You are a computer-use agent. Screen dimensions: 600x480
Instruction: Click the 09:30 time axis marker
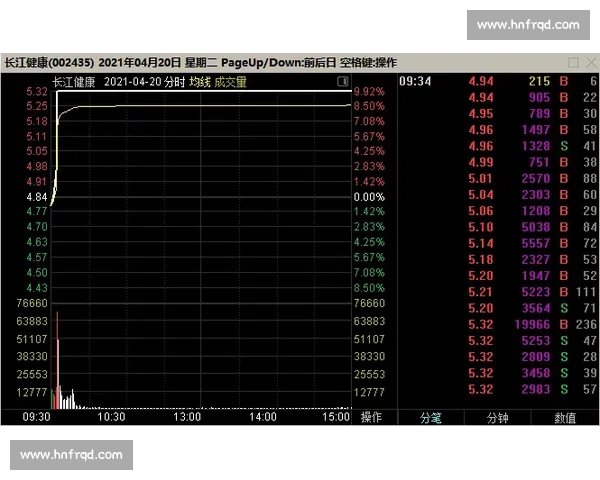click(36, 416)
